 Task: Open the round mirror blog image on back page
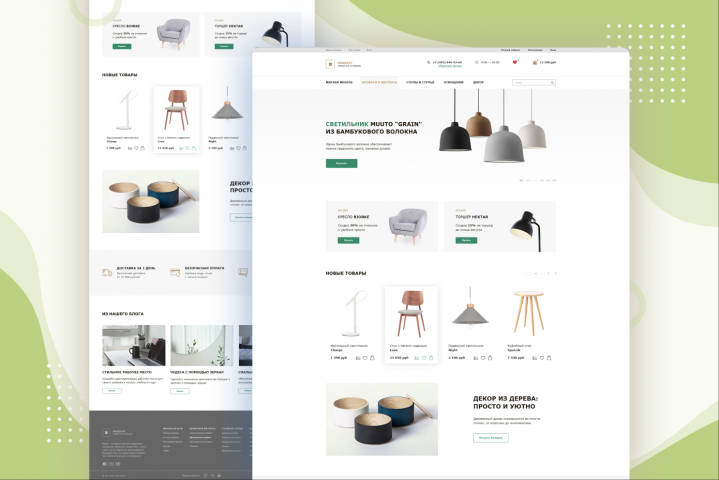point(202,346)
